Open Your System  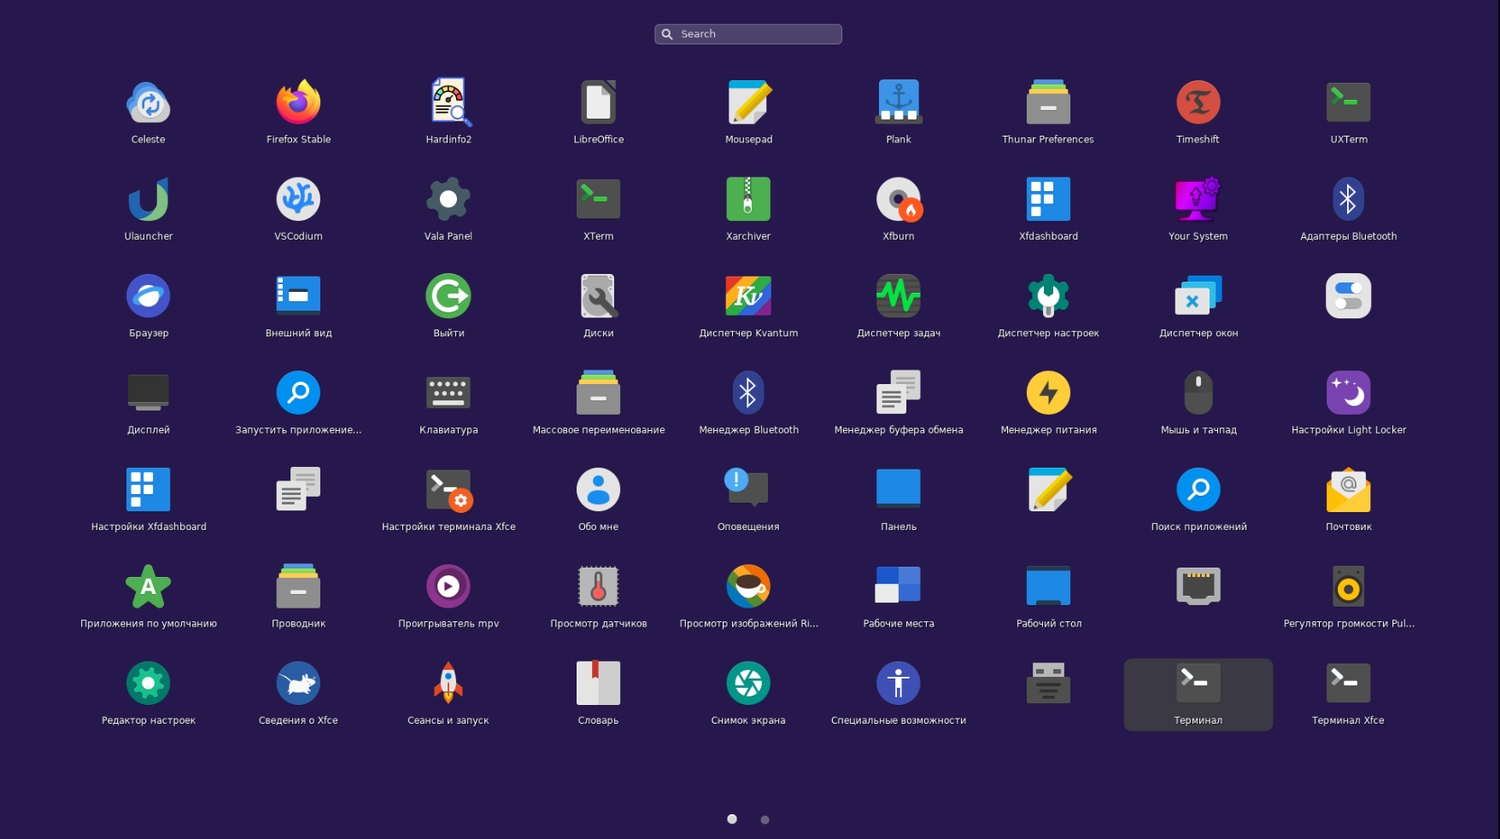click(x=1198, y=199)
